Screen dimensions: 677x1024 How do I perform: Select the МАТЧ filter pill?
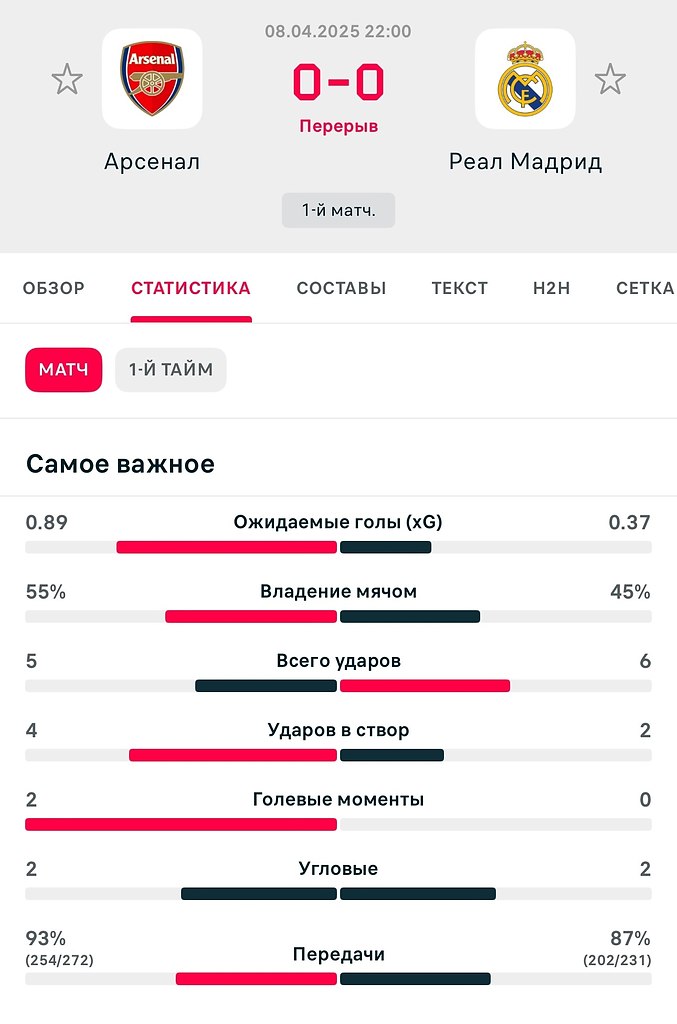64,370
